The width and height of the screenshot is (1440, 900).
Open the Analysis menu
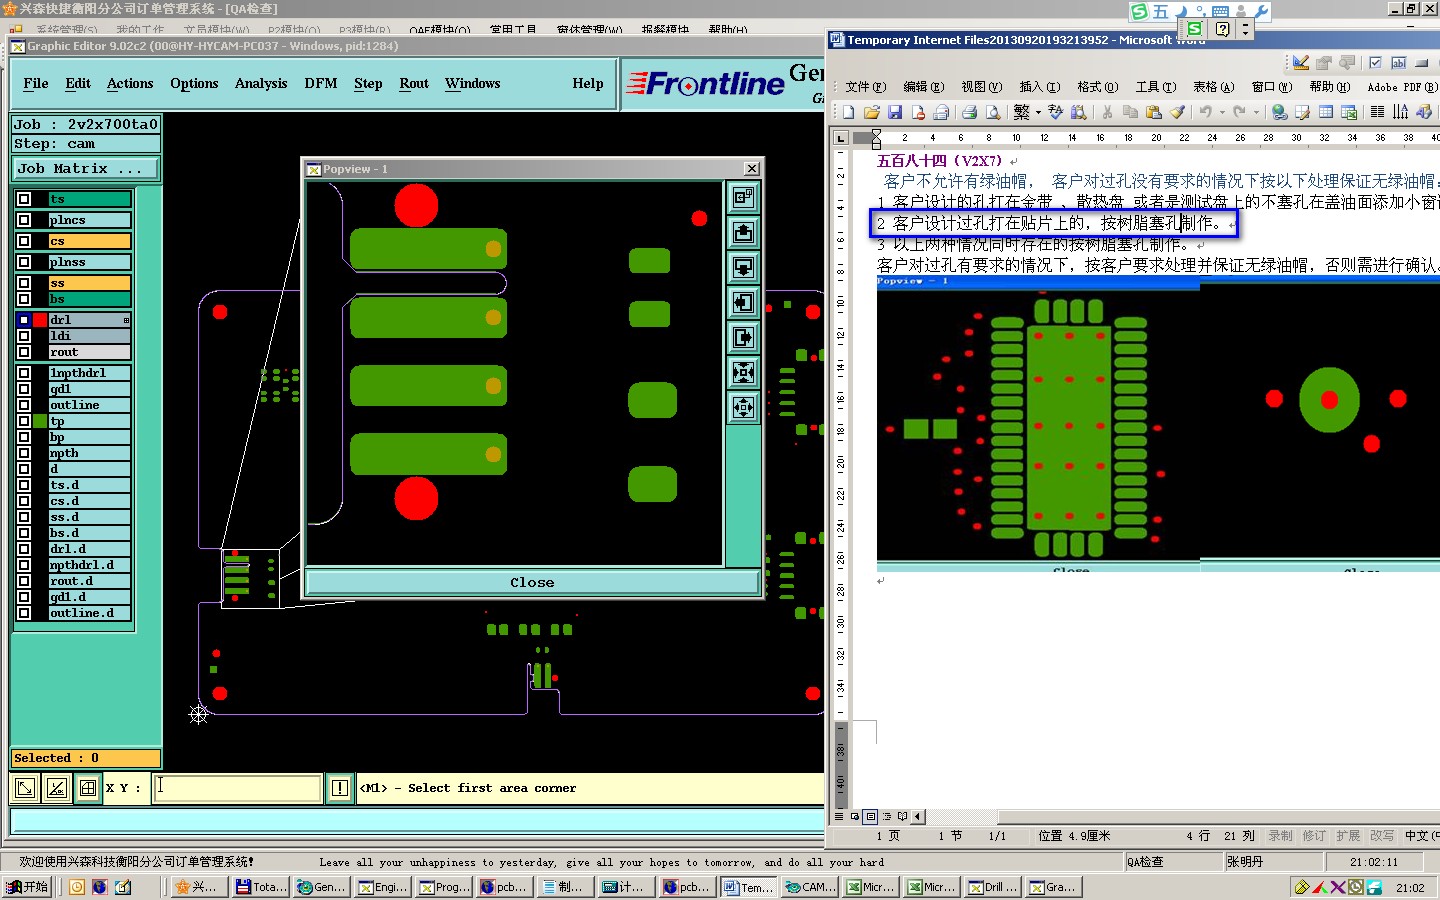pyautogui.click(x=261, y=84)
